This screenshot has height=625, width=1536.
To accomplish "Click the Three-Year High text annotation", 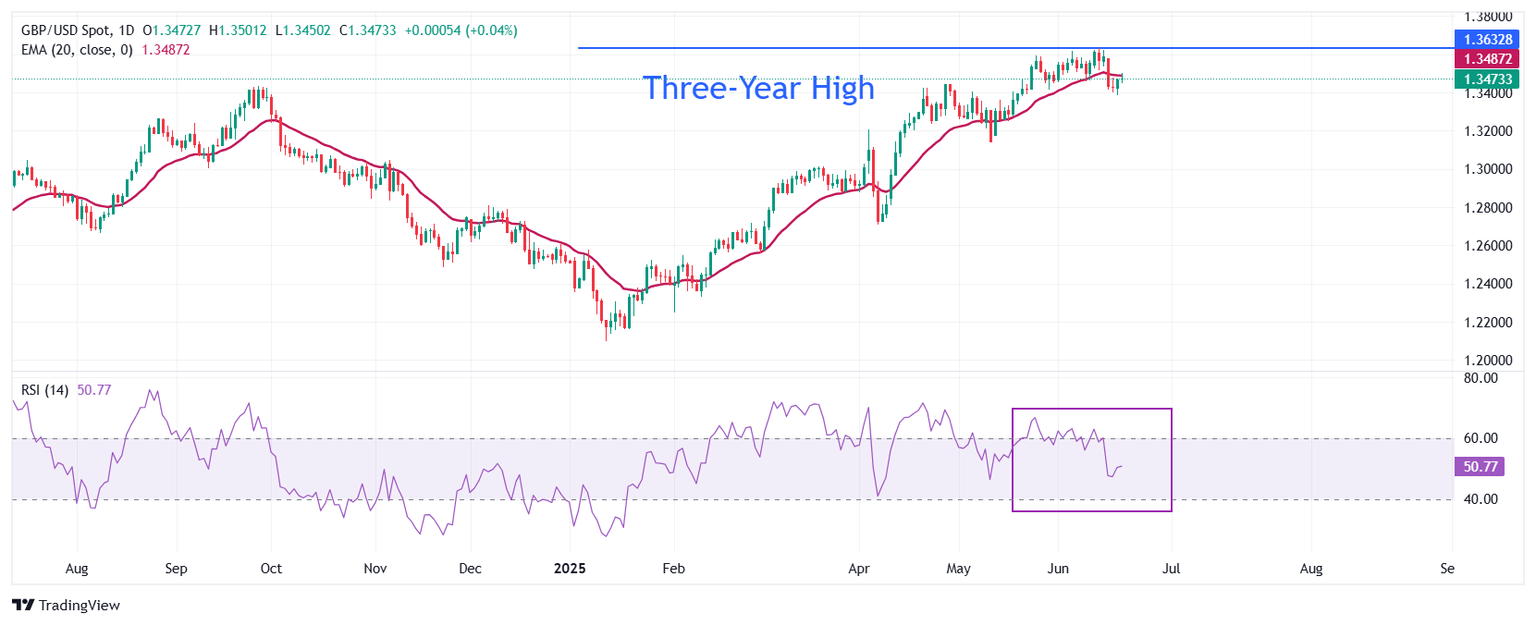I will point(758,88).
